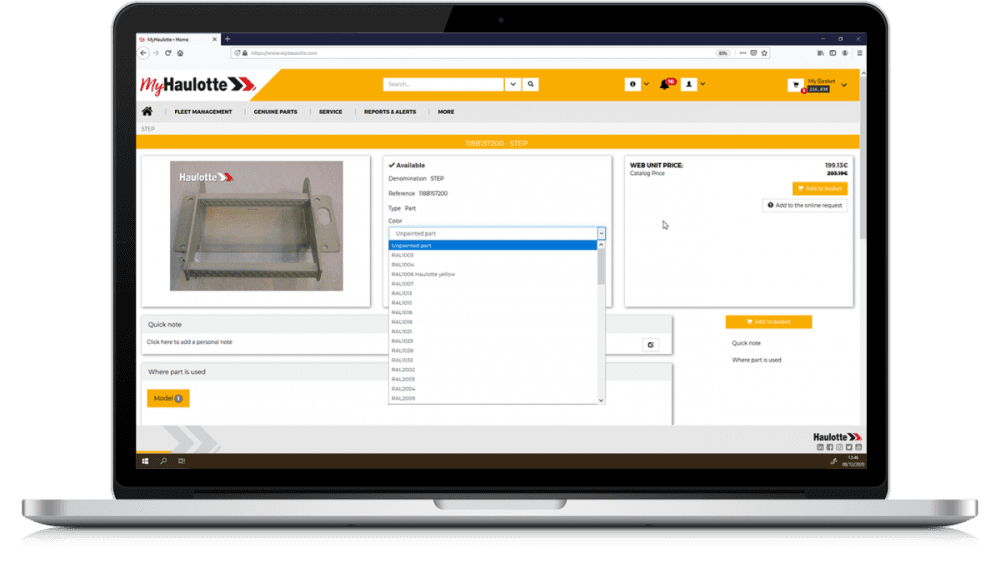Viewport: 1000px width, 568px height.
Task: Select RAL1006 Haulotte yellow color option
Action: pyautogui.click(x=423, y=274)
